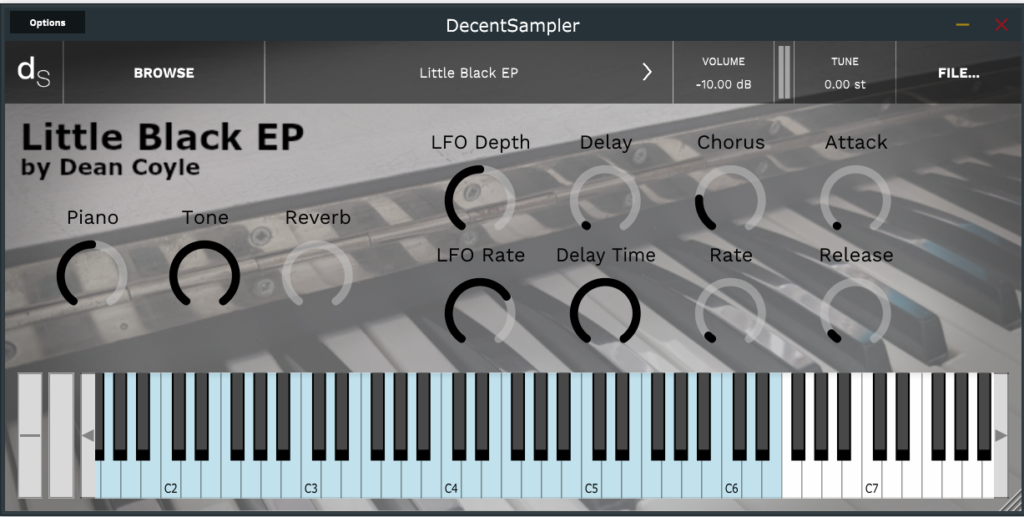Click the output level meter
Screen dimensions: 1024x517
pos(784,72)
